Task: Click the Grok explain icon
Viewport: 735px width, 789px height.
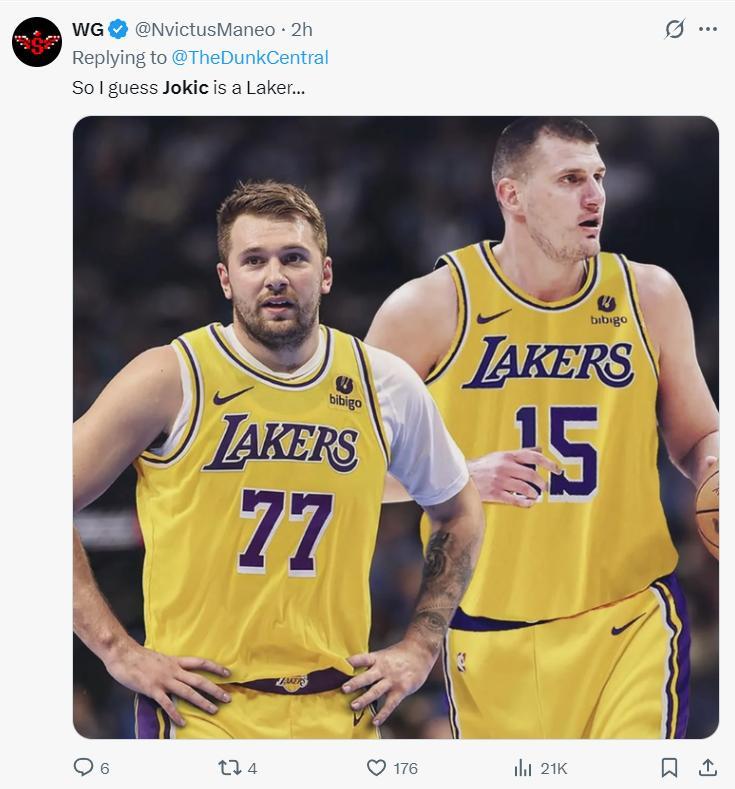Action: (x=675, y=29)
